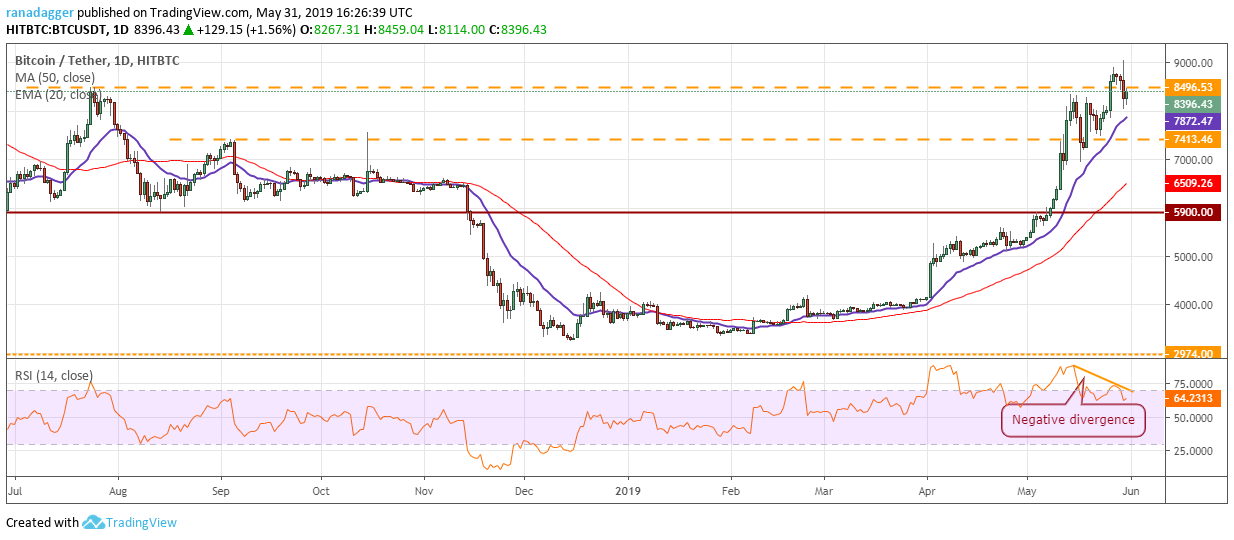Select the Negative divergence callout
1234x540 pixels.
1073,420
